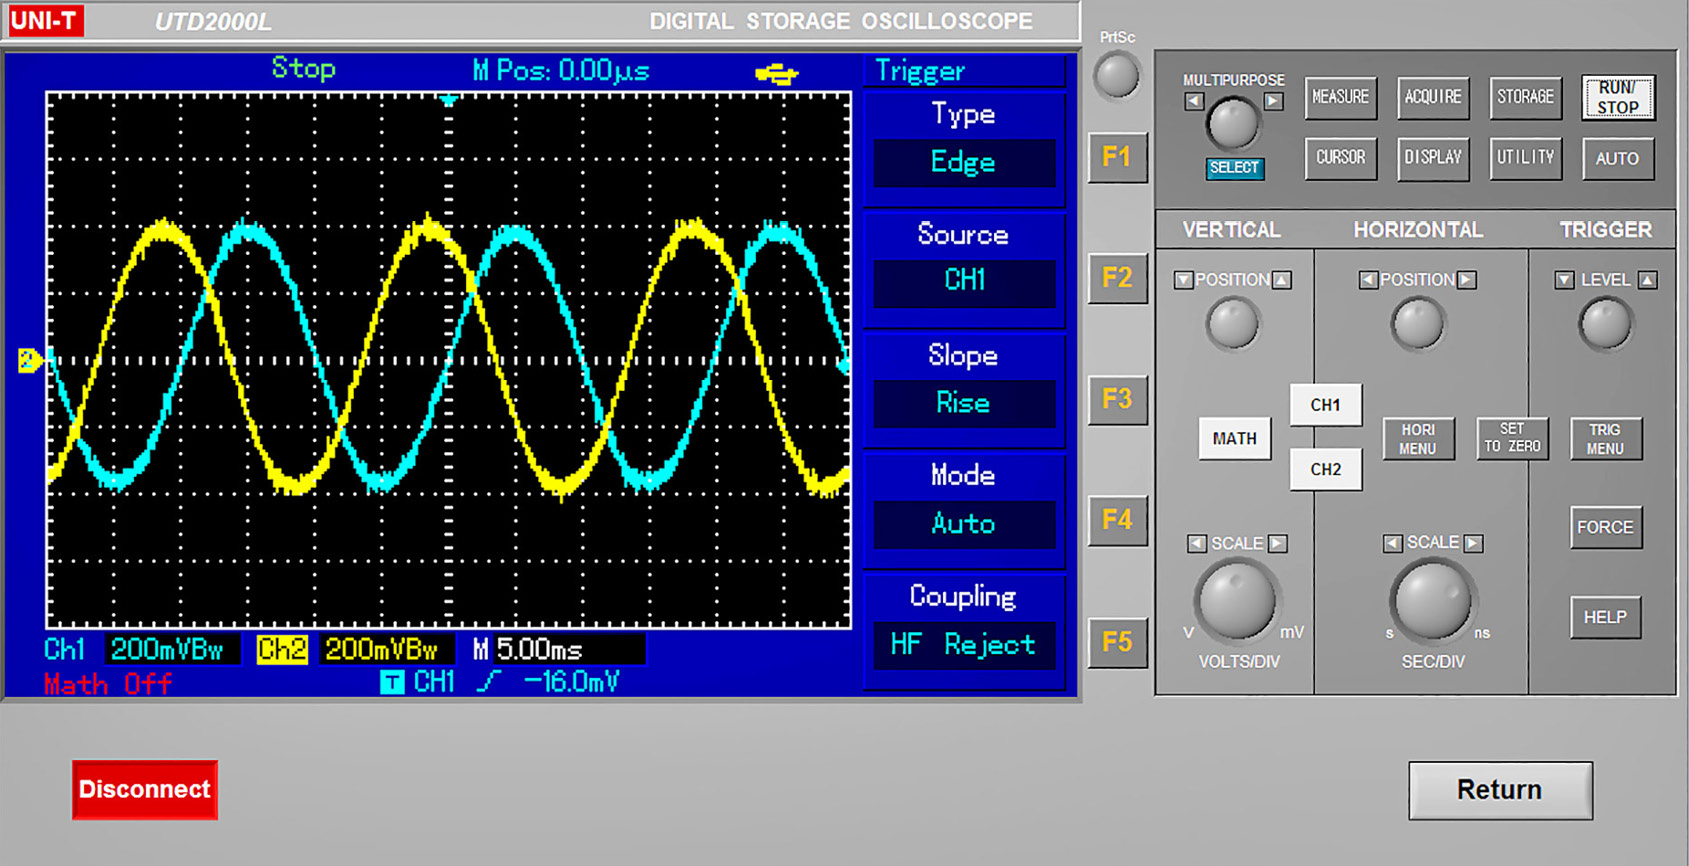1689x866 pixels.
Task: Click the VOLTS/DIV scale knob
Action: click(x=1236, y=600)
